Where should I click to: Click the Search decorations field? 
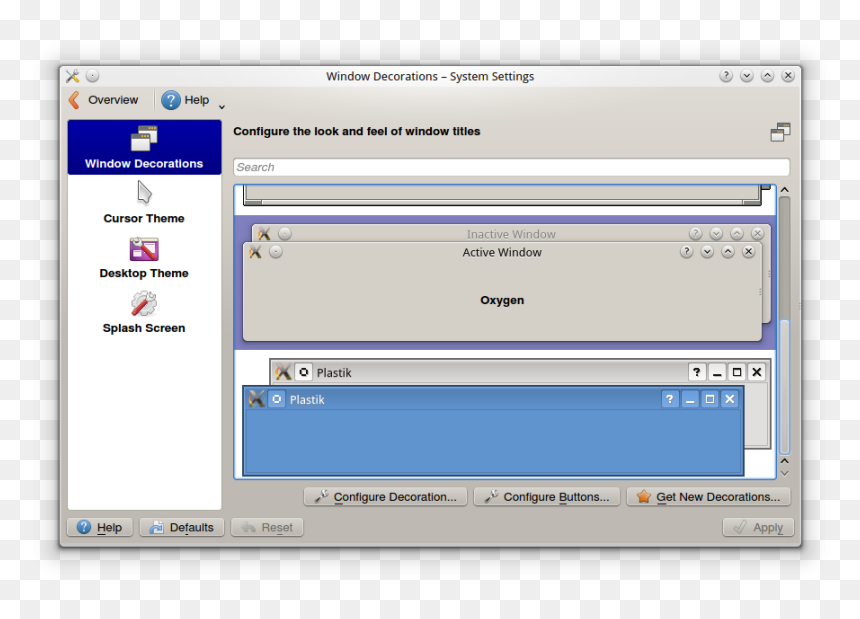tap(511, 167)
